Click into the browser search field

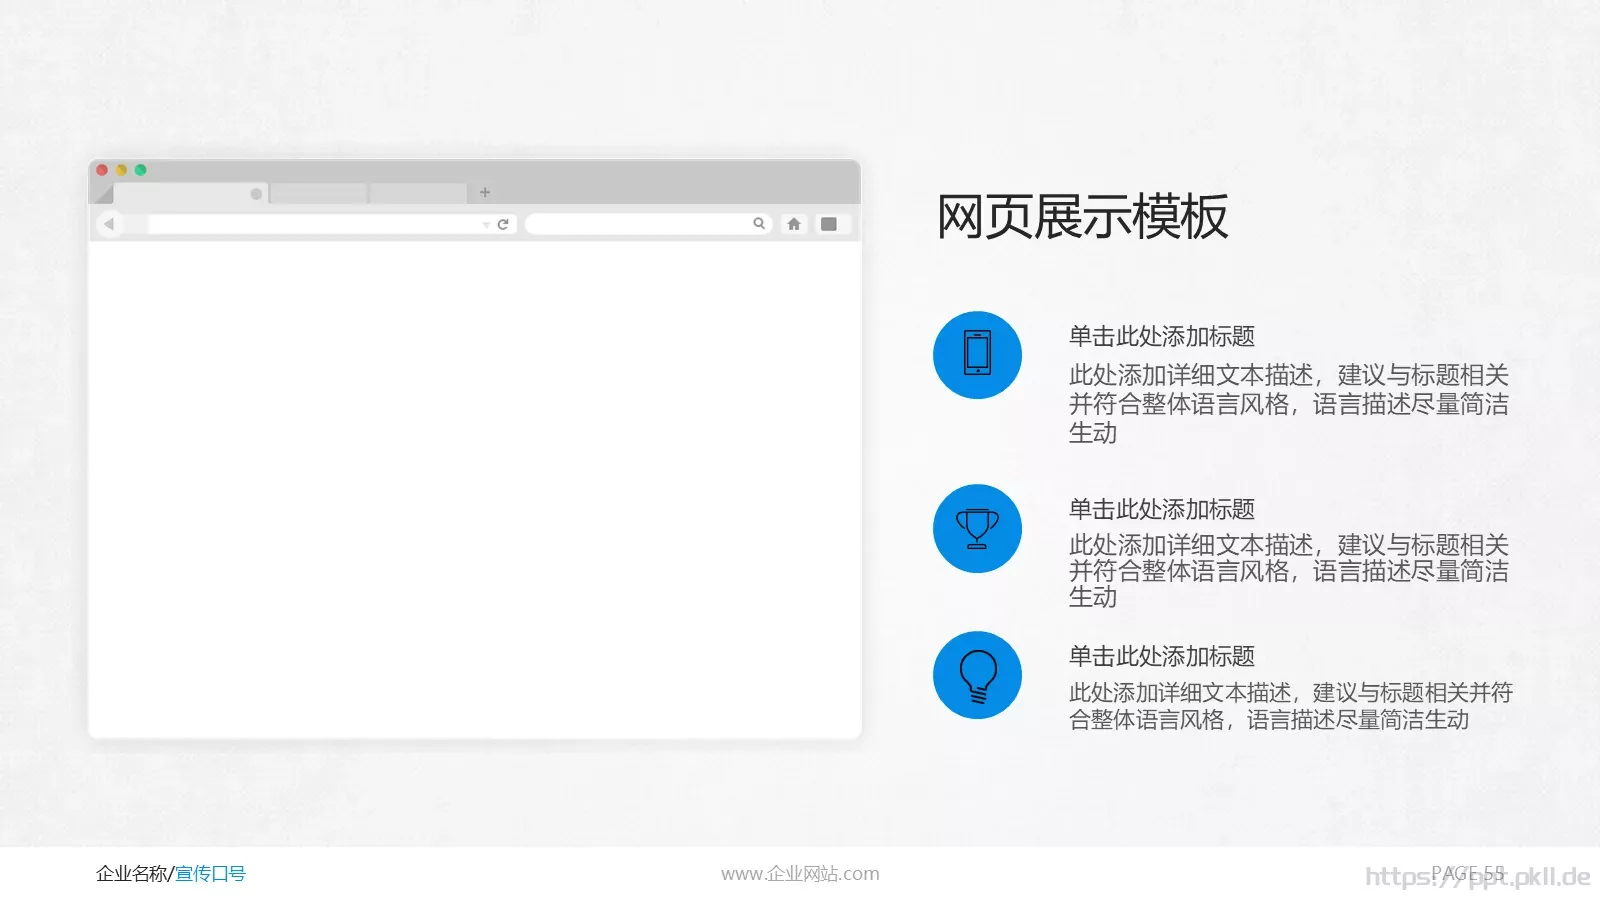pyautogui.click(x=648, y=224)
